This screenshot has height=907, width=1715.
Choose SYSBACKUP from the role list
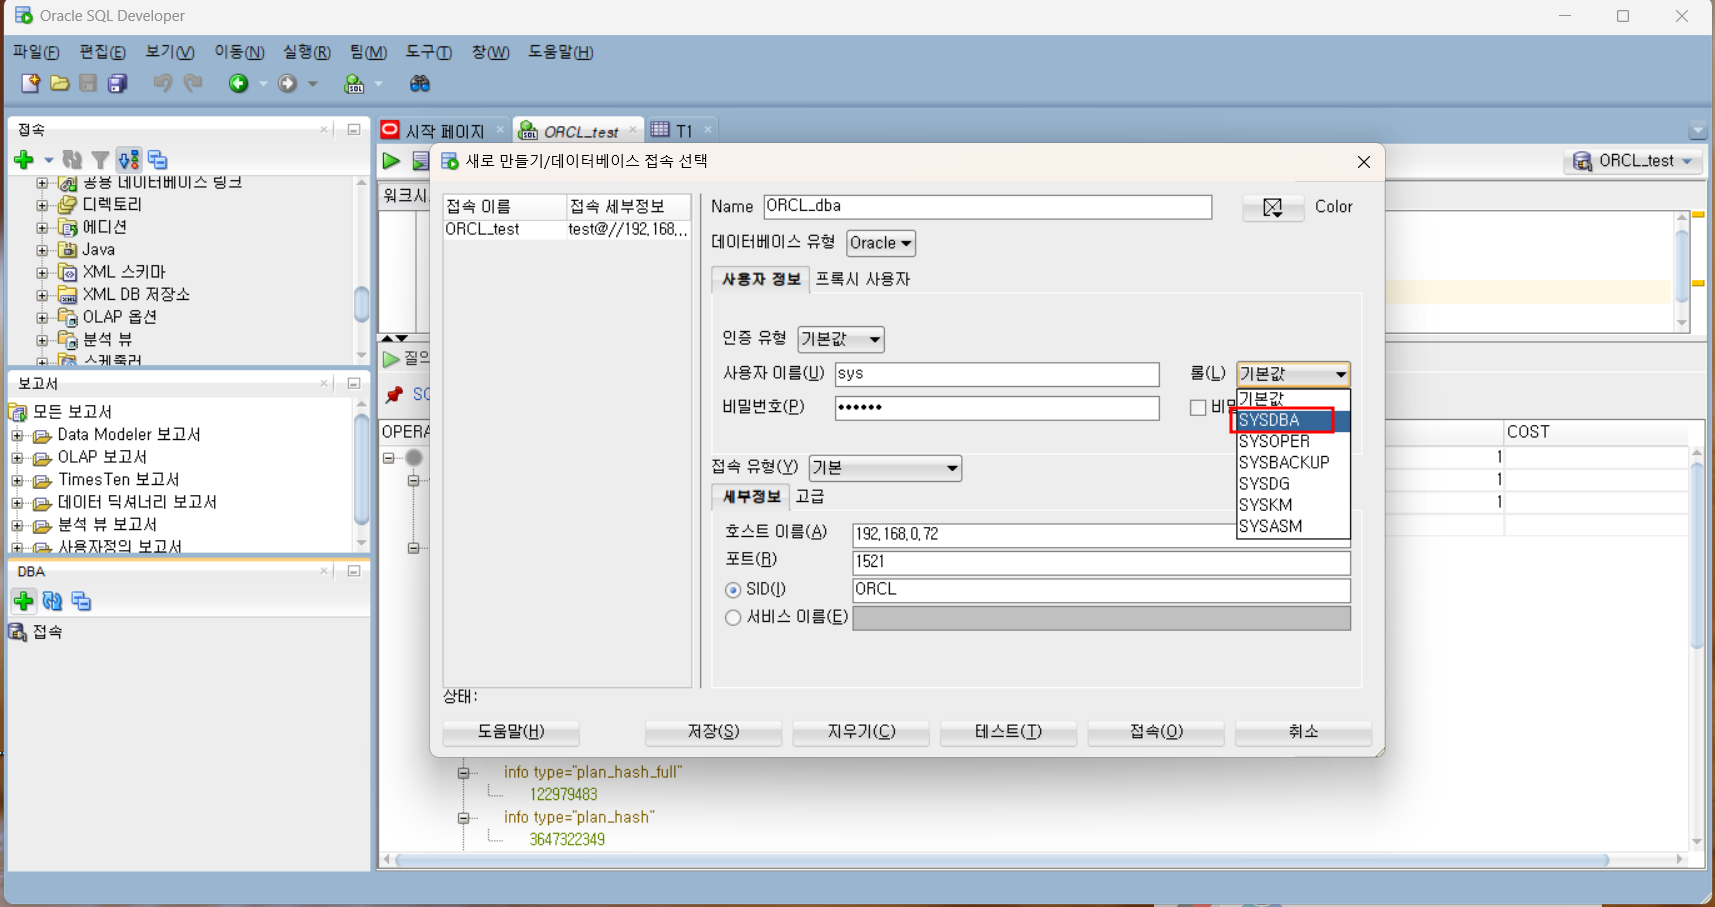pyautogui.click(x=1293, y=462)
